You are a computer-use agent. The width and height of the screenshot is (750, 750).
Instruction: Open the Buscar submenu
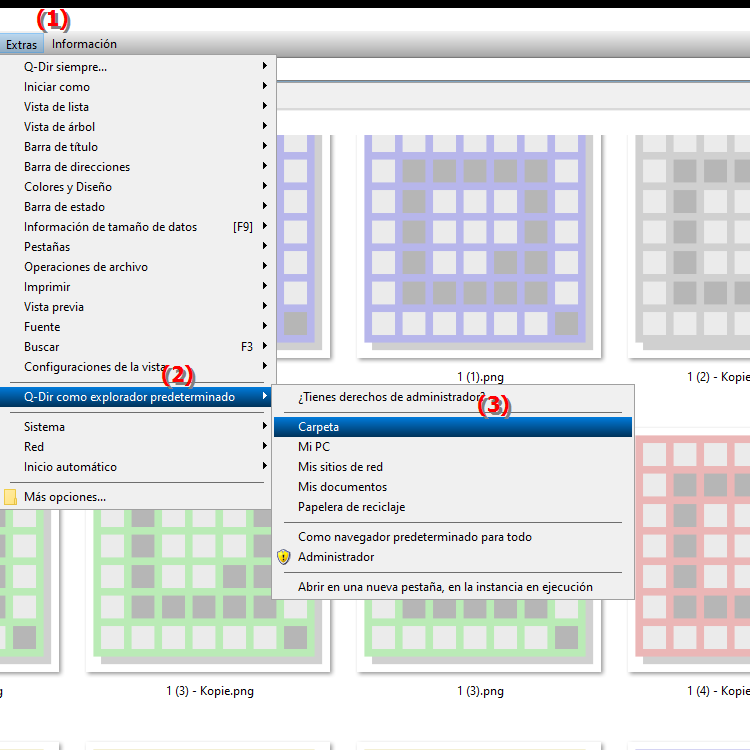click(138, 347)
